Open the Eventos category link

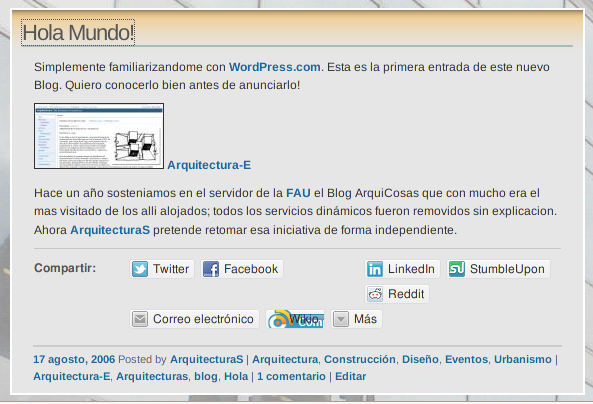coord(466,359)
